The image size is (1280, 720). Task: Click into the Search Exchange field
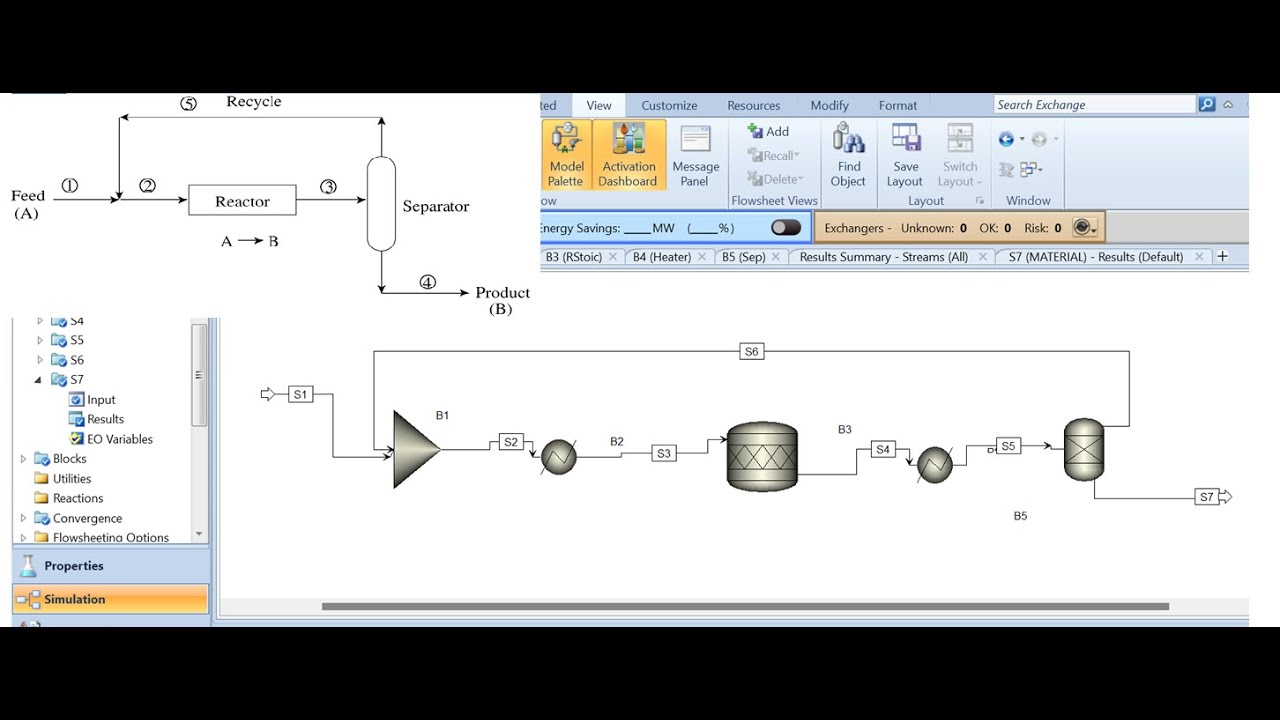pos(1094,104)
